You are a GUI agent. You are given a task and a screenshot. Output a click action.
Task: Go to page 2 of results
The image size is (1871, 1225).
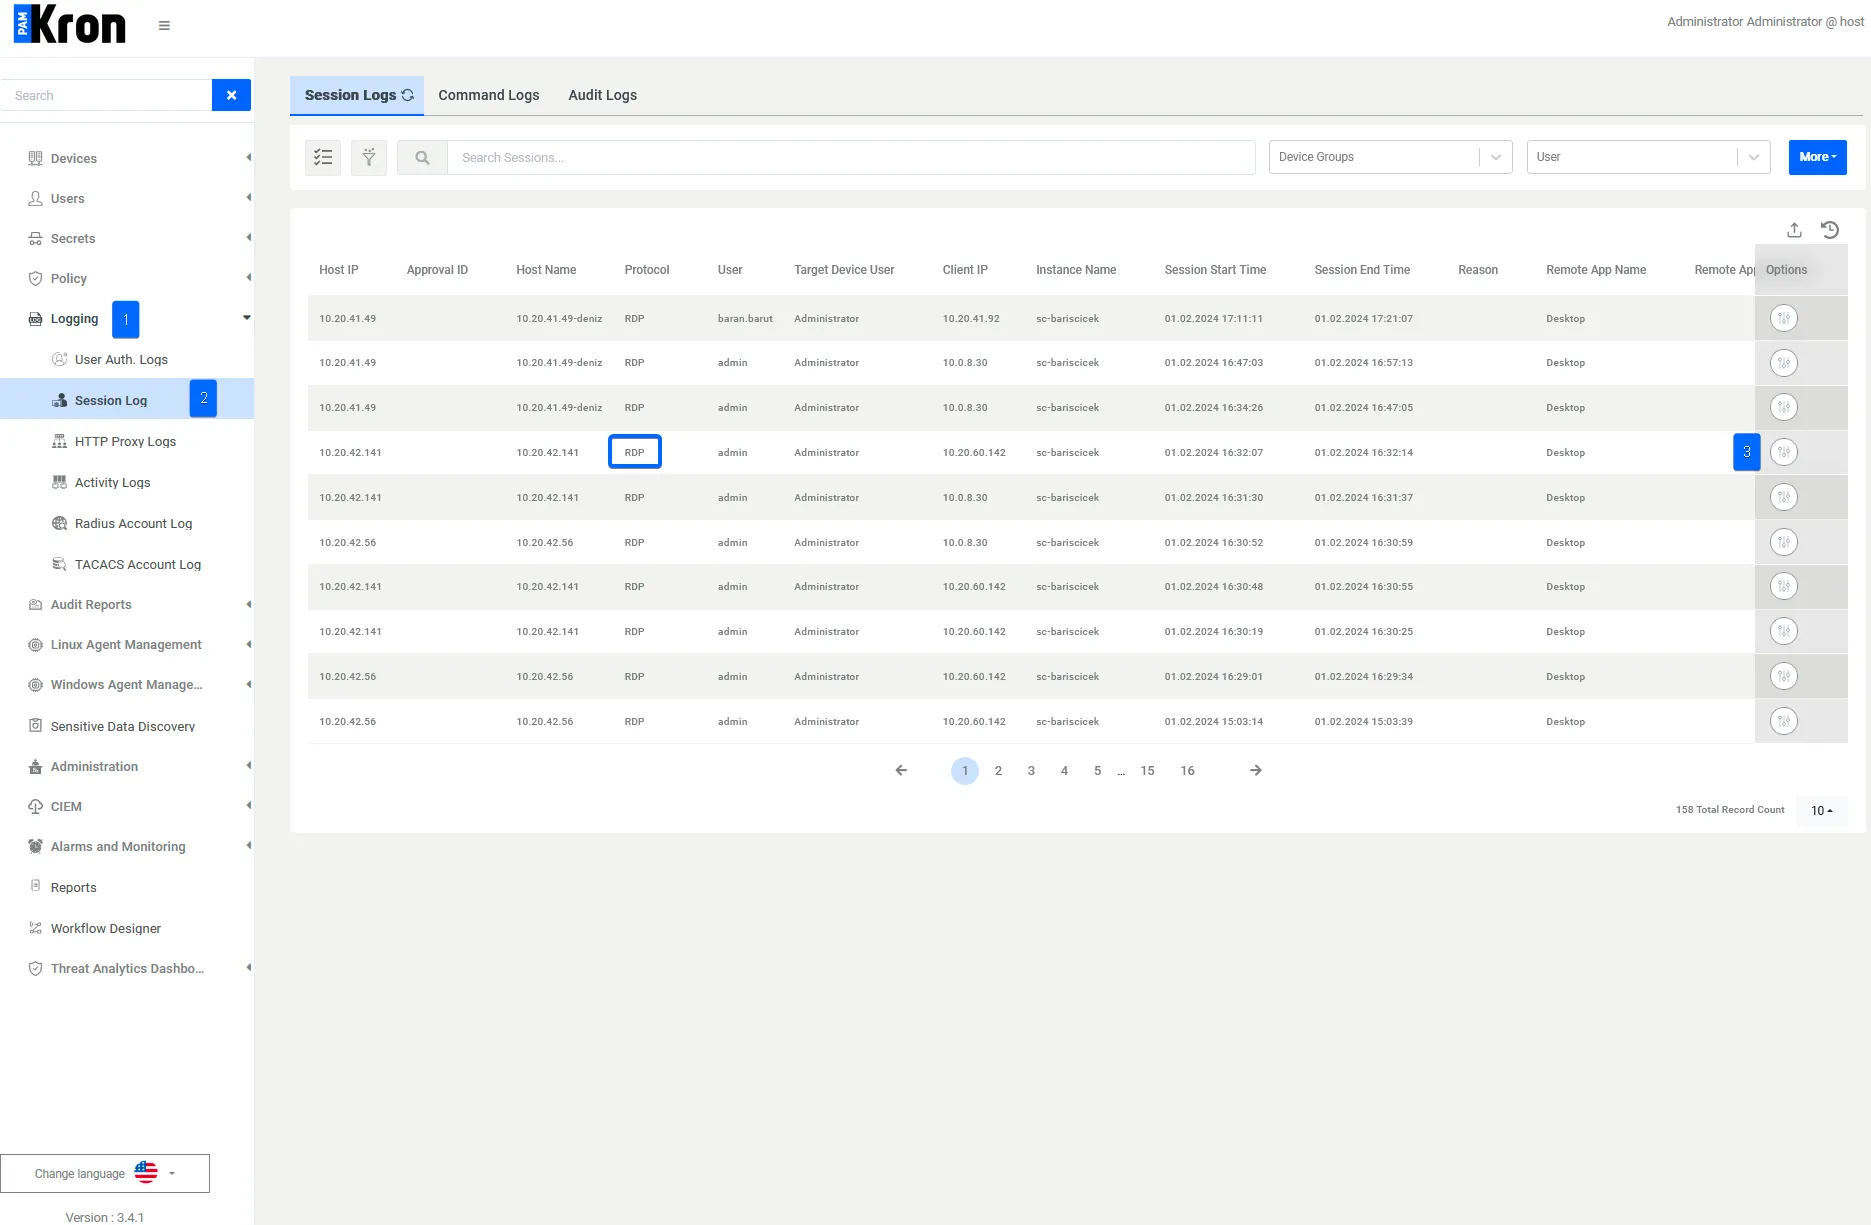998,770
